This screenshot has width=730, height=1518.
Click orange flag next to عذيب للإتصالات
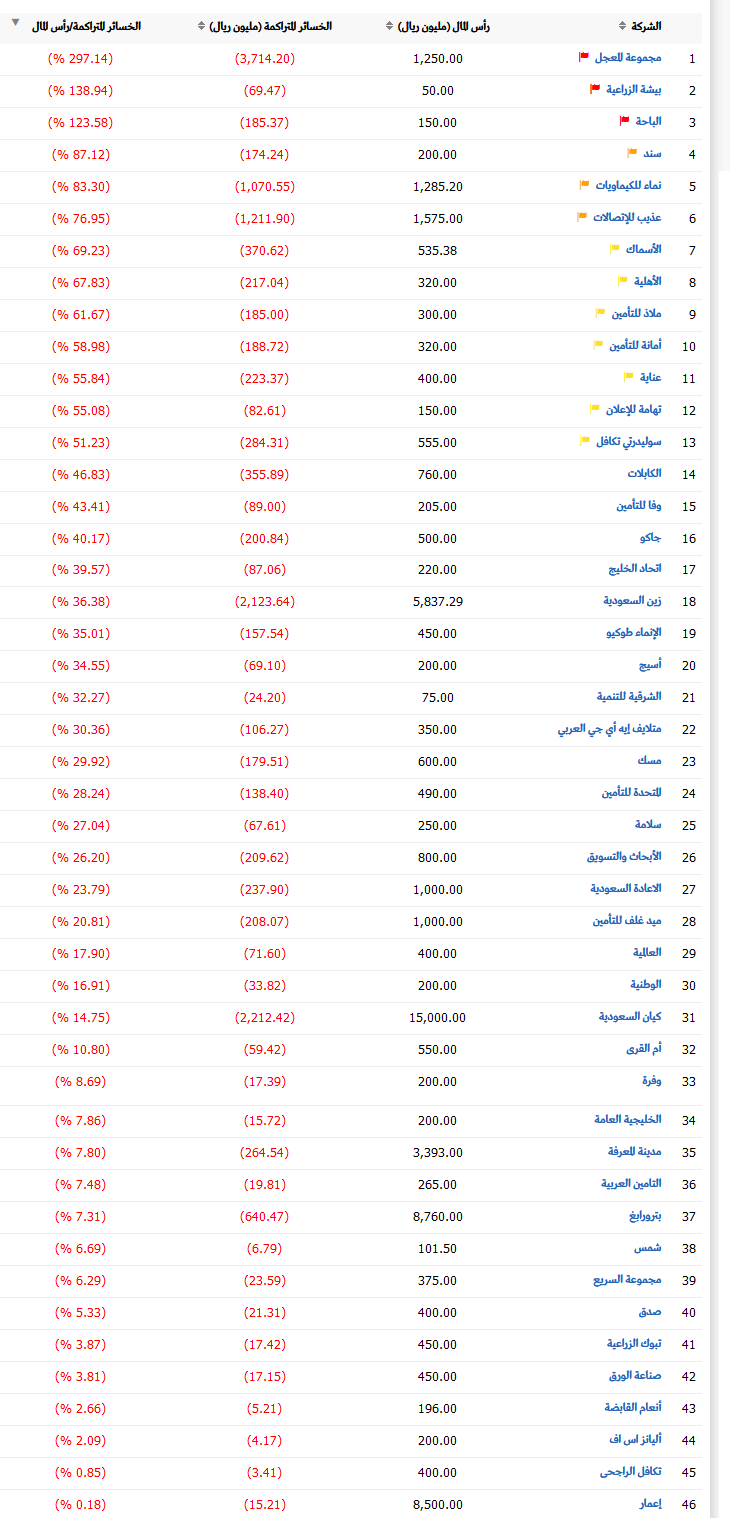point(582,217)
